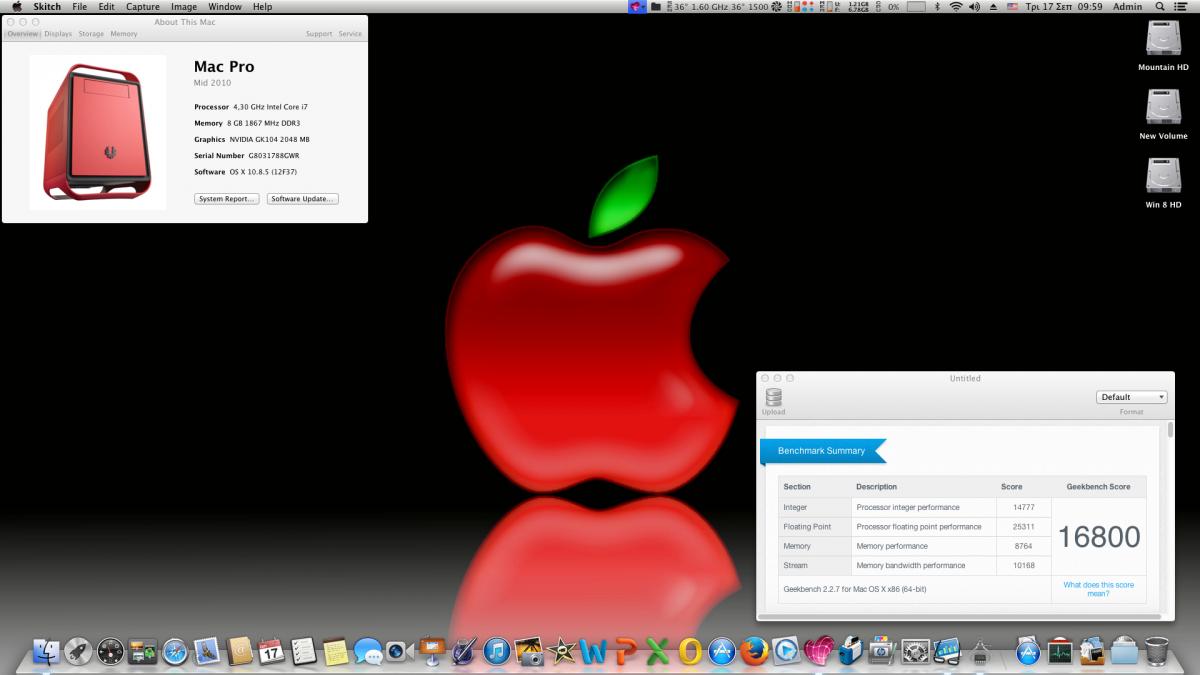The height and width of the screenshot is (675, 1200).
Task: Open Contacts address book in the Dock
Action: click(x=239, y=652)
